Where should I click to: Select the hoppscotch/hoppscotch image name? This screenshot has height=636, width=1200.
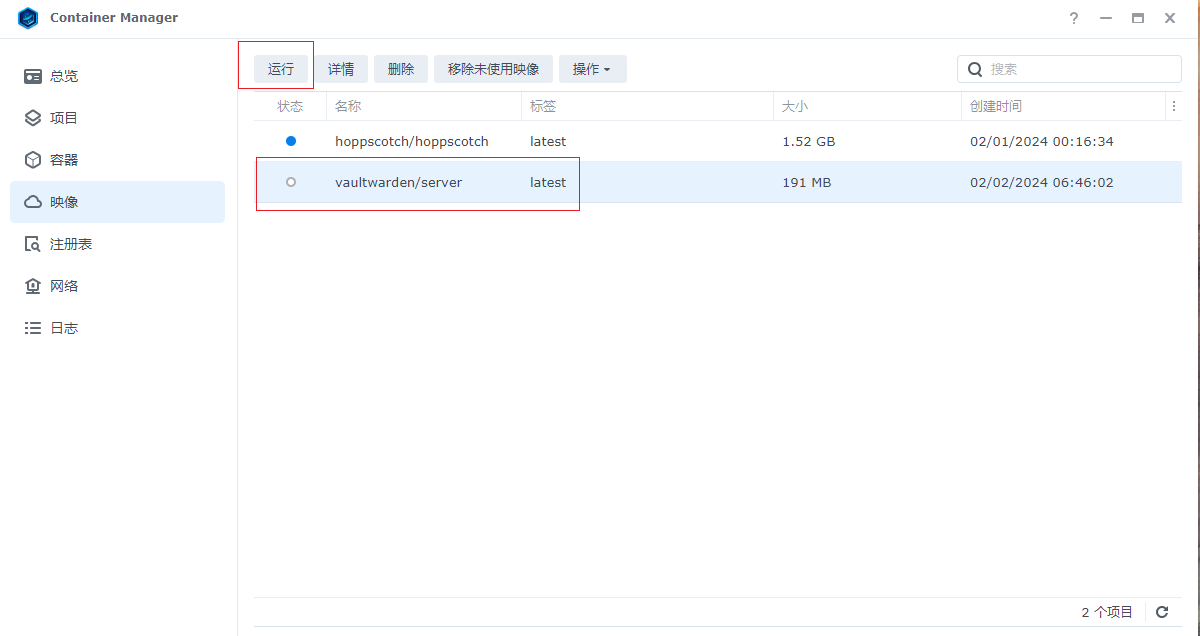pos(411,141)
